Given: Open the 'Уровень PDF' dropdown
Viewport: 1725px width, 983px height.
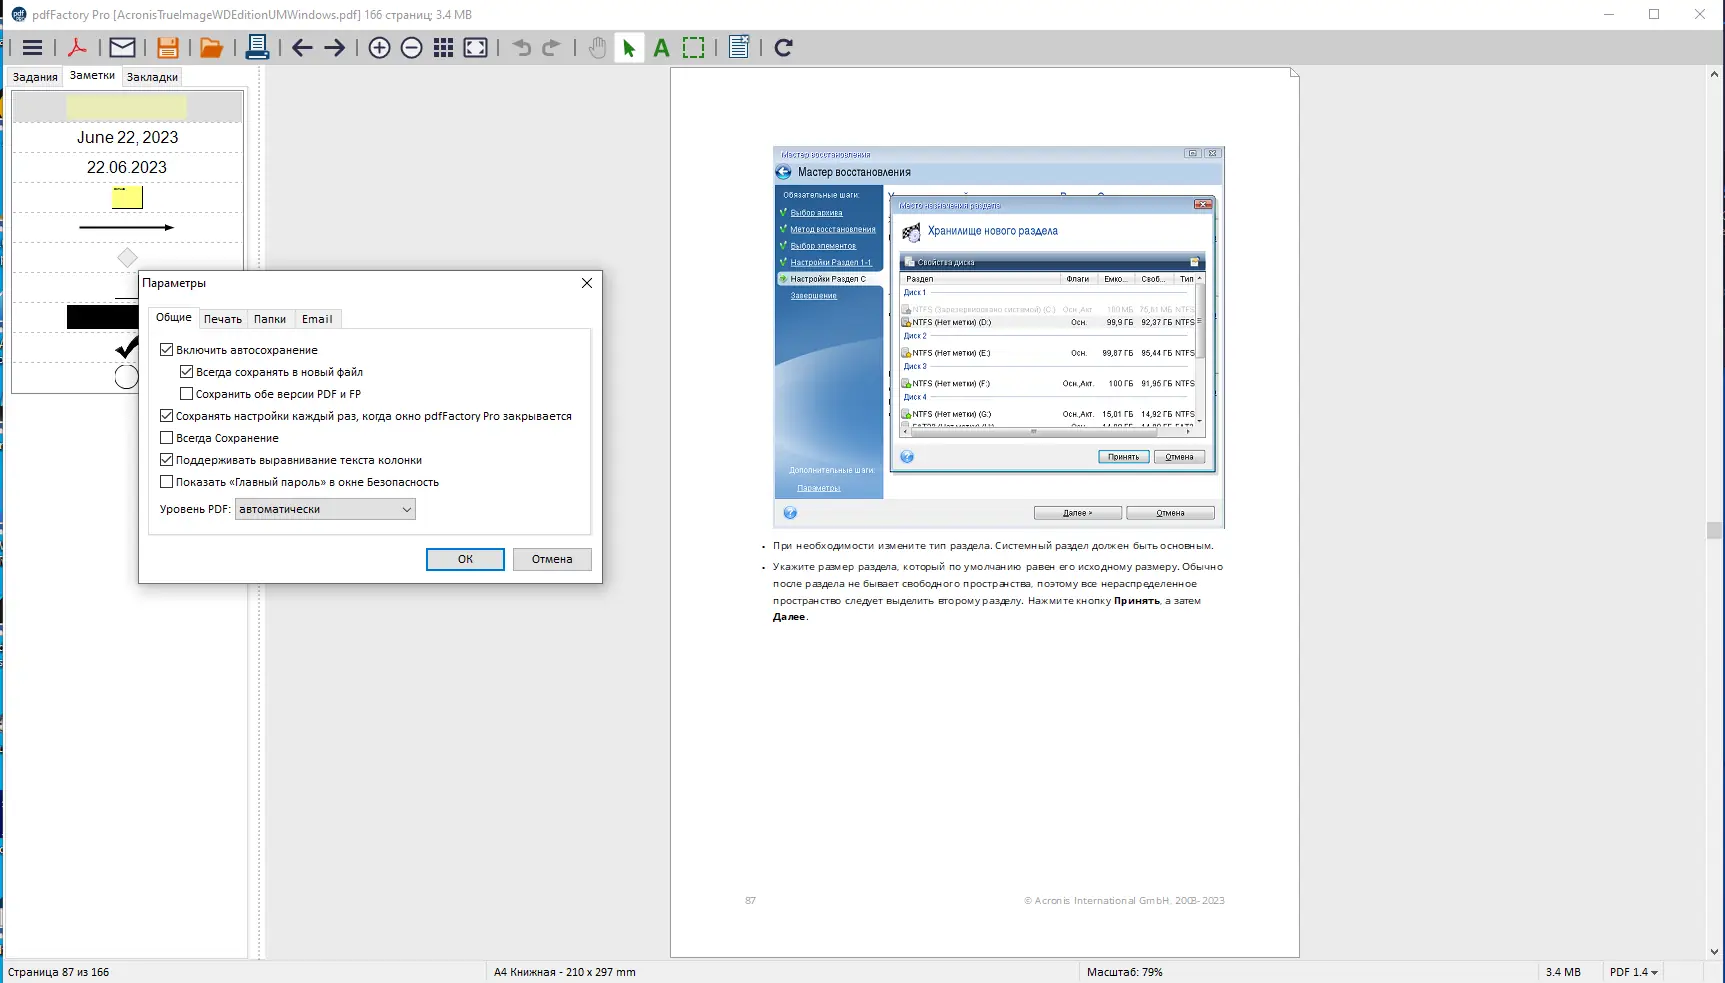Looking at the screenshot, I should point(325,509).
